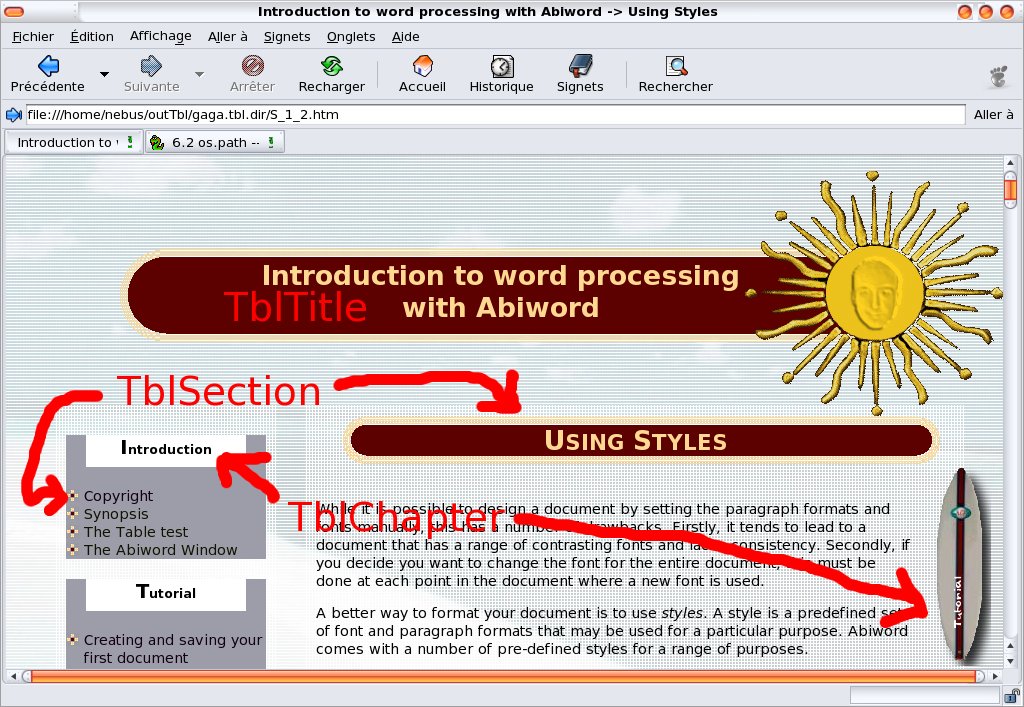Click bullet beside 'Creating and saving your'

[72, 640]
